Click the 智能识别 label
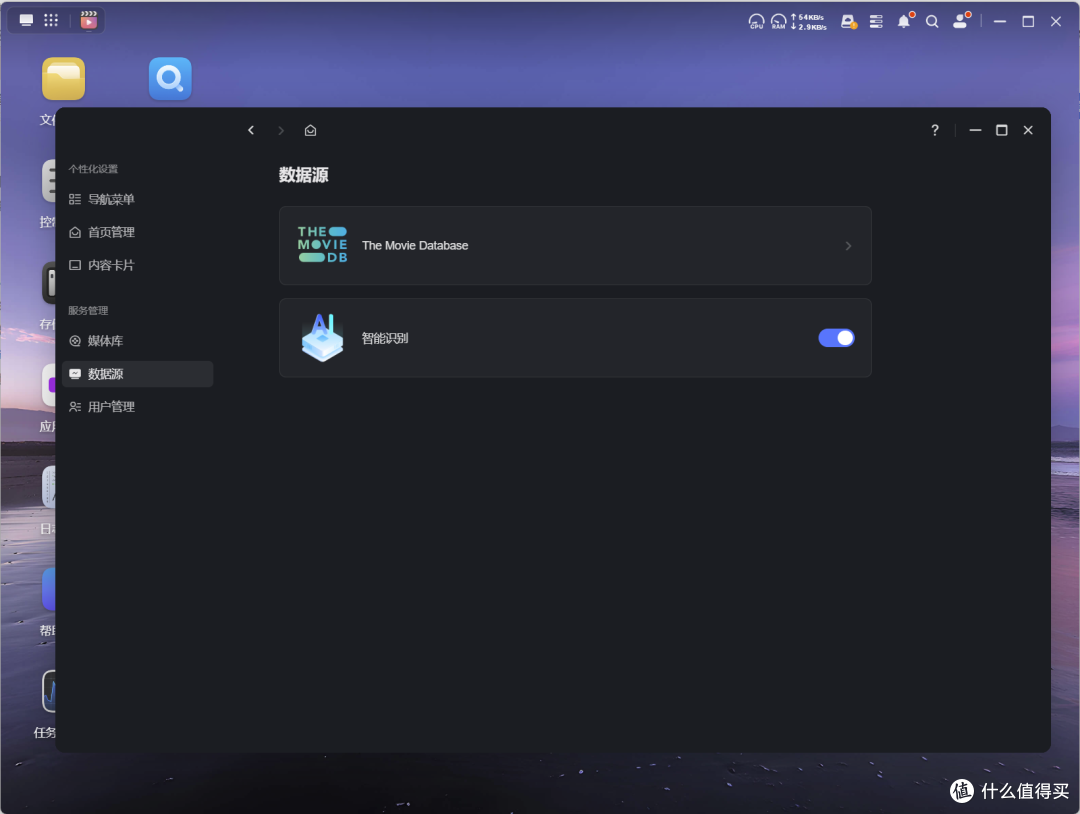This screenshot has height=814, width=1080. click(385, 338)
